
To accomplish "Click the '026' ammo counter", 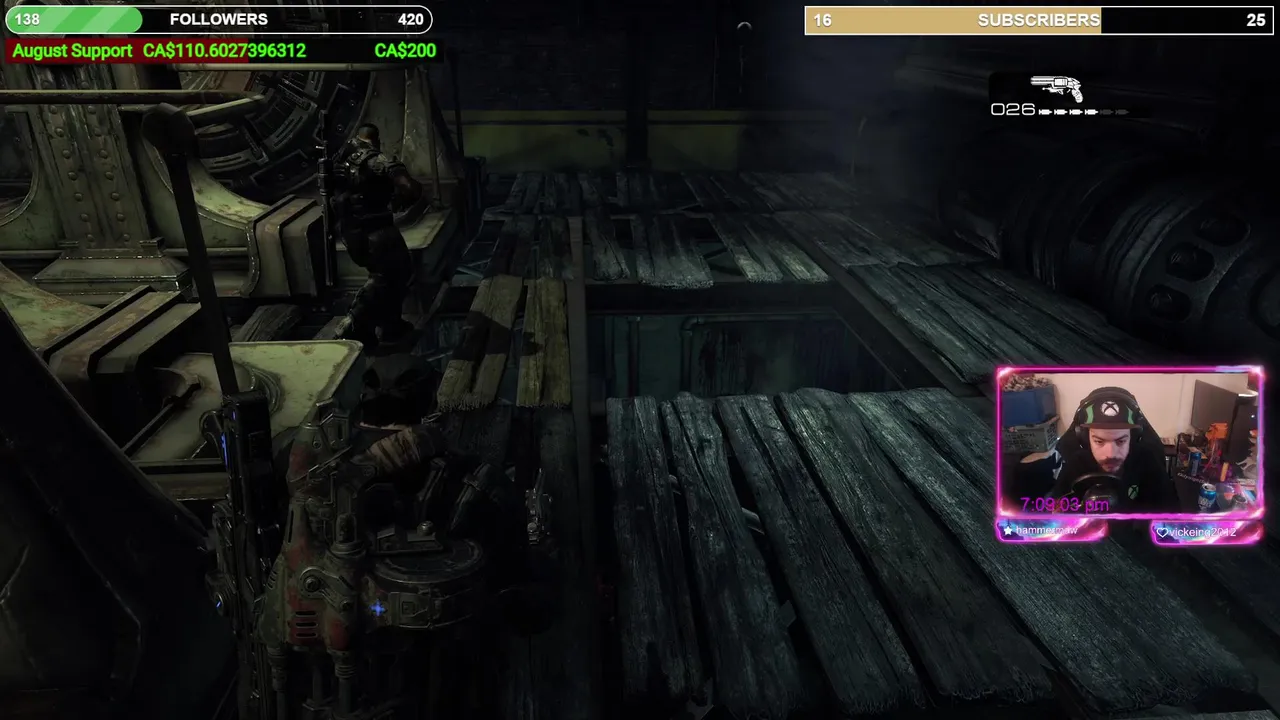I will click(x=1012, y=110).
